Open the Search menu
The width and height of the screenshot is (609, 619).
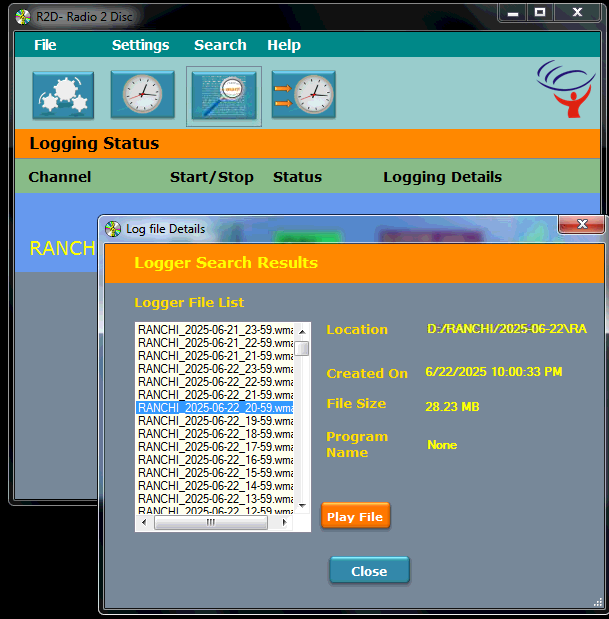tap(220, 45)
